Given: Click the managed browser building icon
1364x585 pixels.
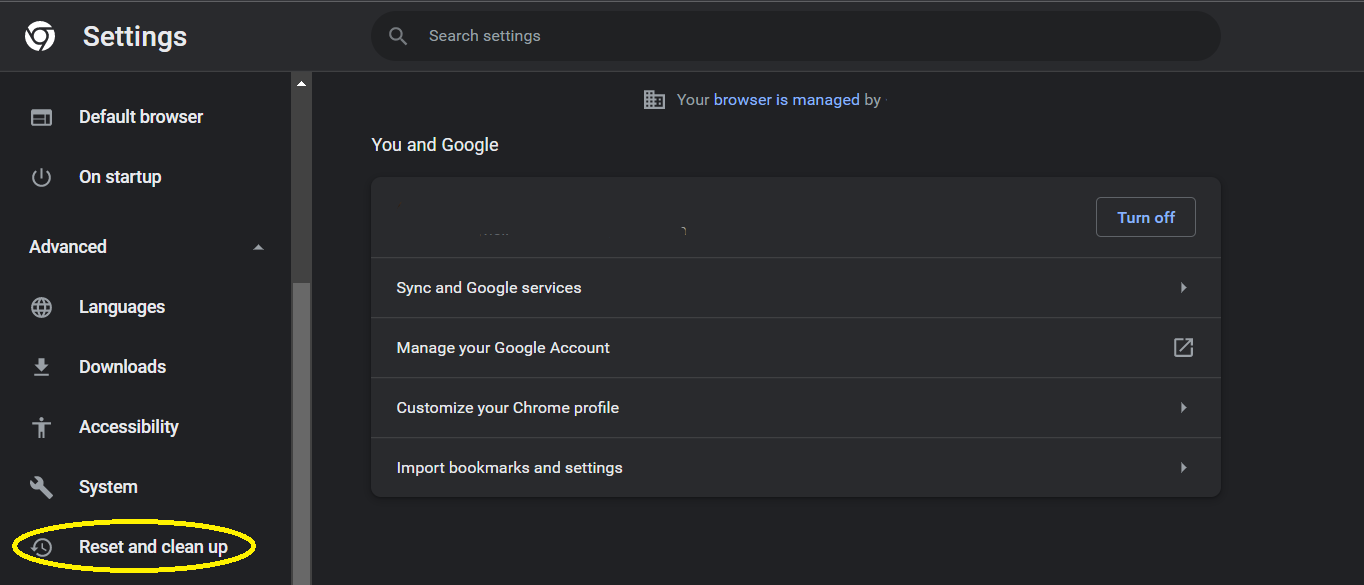Looking at the screenshot, I should pos(654,99).
